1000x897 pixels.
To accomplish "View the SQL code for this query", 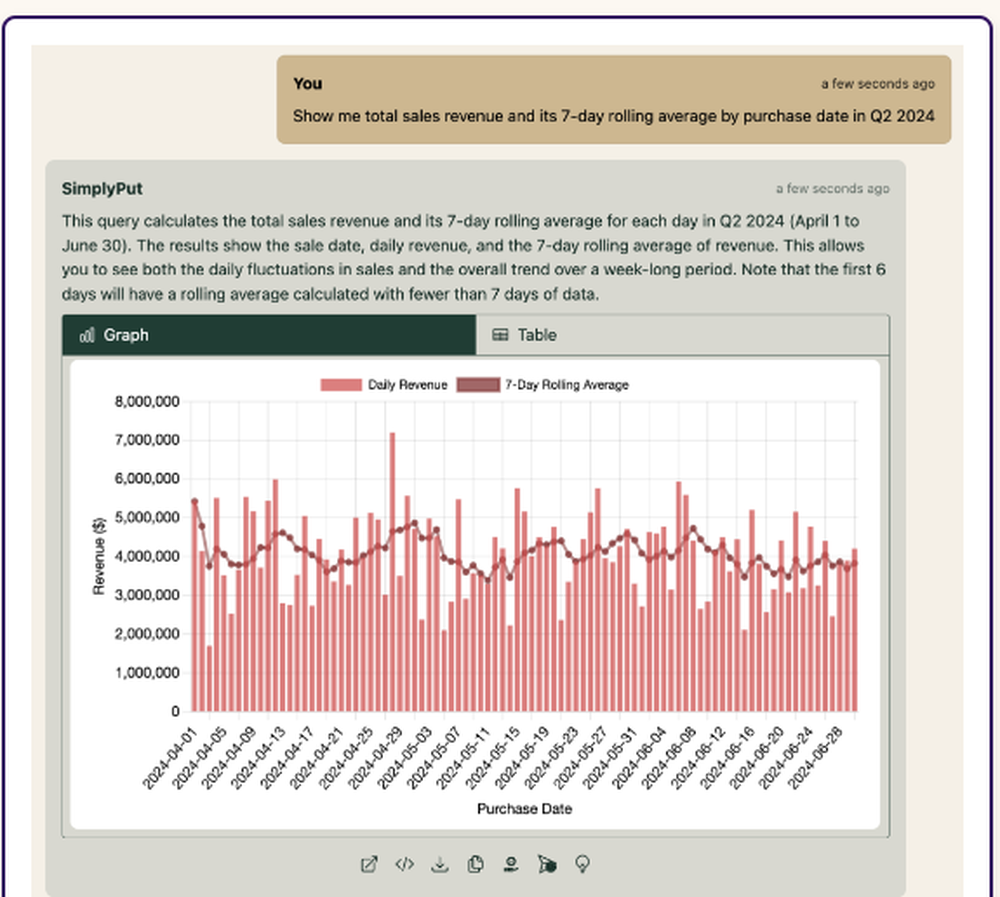I will click(x=404, y=864).
